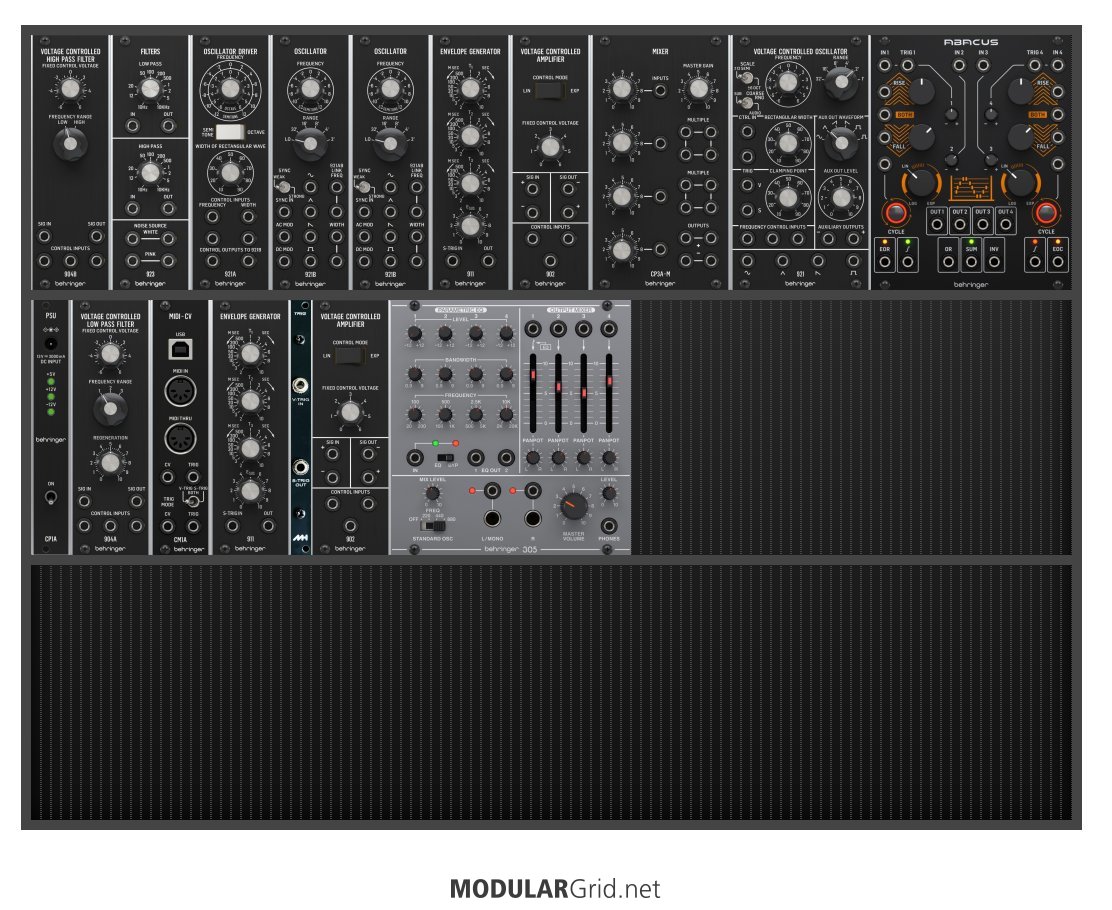Image resolution: width=1112 pixels, height=910 pixels.
Task: Click the 904B Frequency Range knob
Action: (70, 144)
